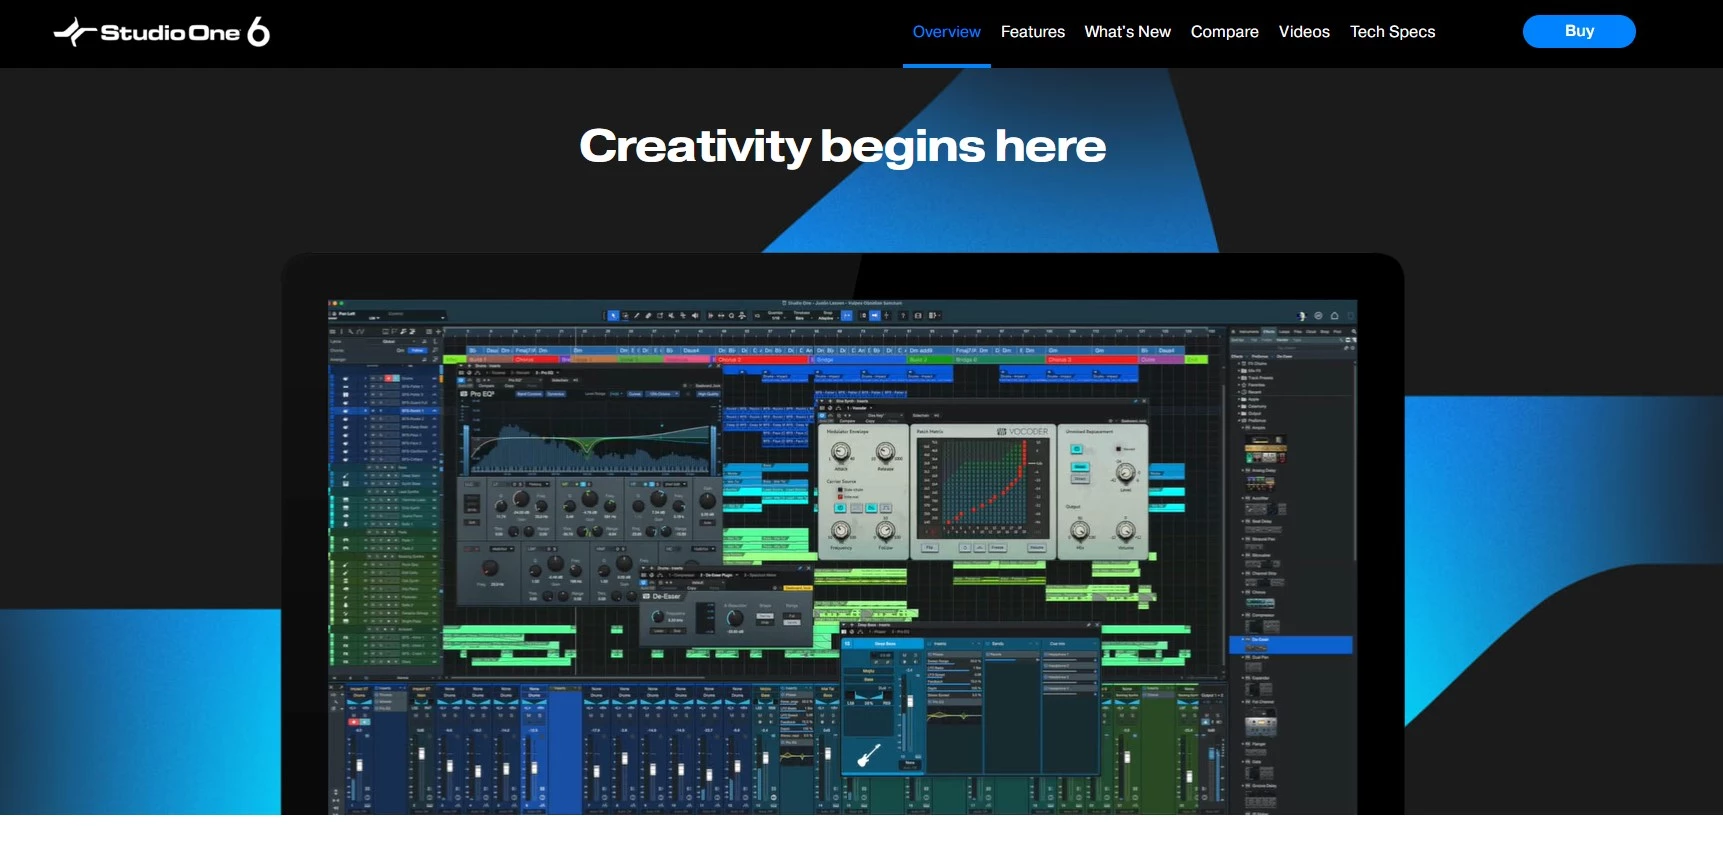
Task: Click the help question mark icon in toolbar
Action: coord(903,316)
